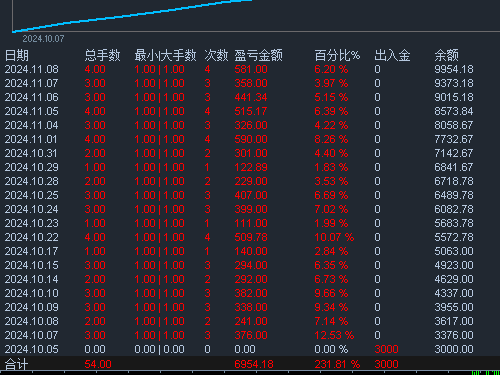Click the 总手数 column header
The width and height of the screenshot is (500, 375).
tap(102, 55)
